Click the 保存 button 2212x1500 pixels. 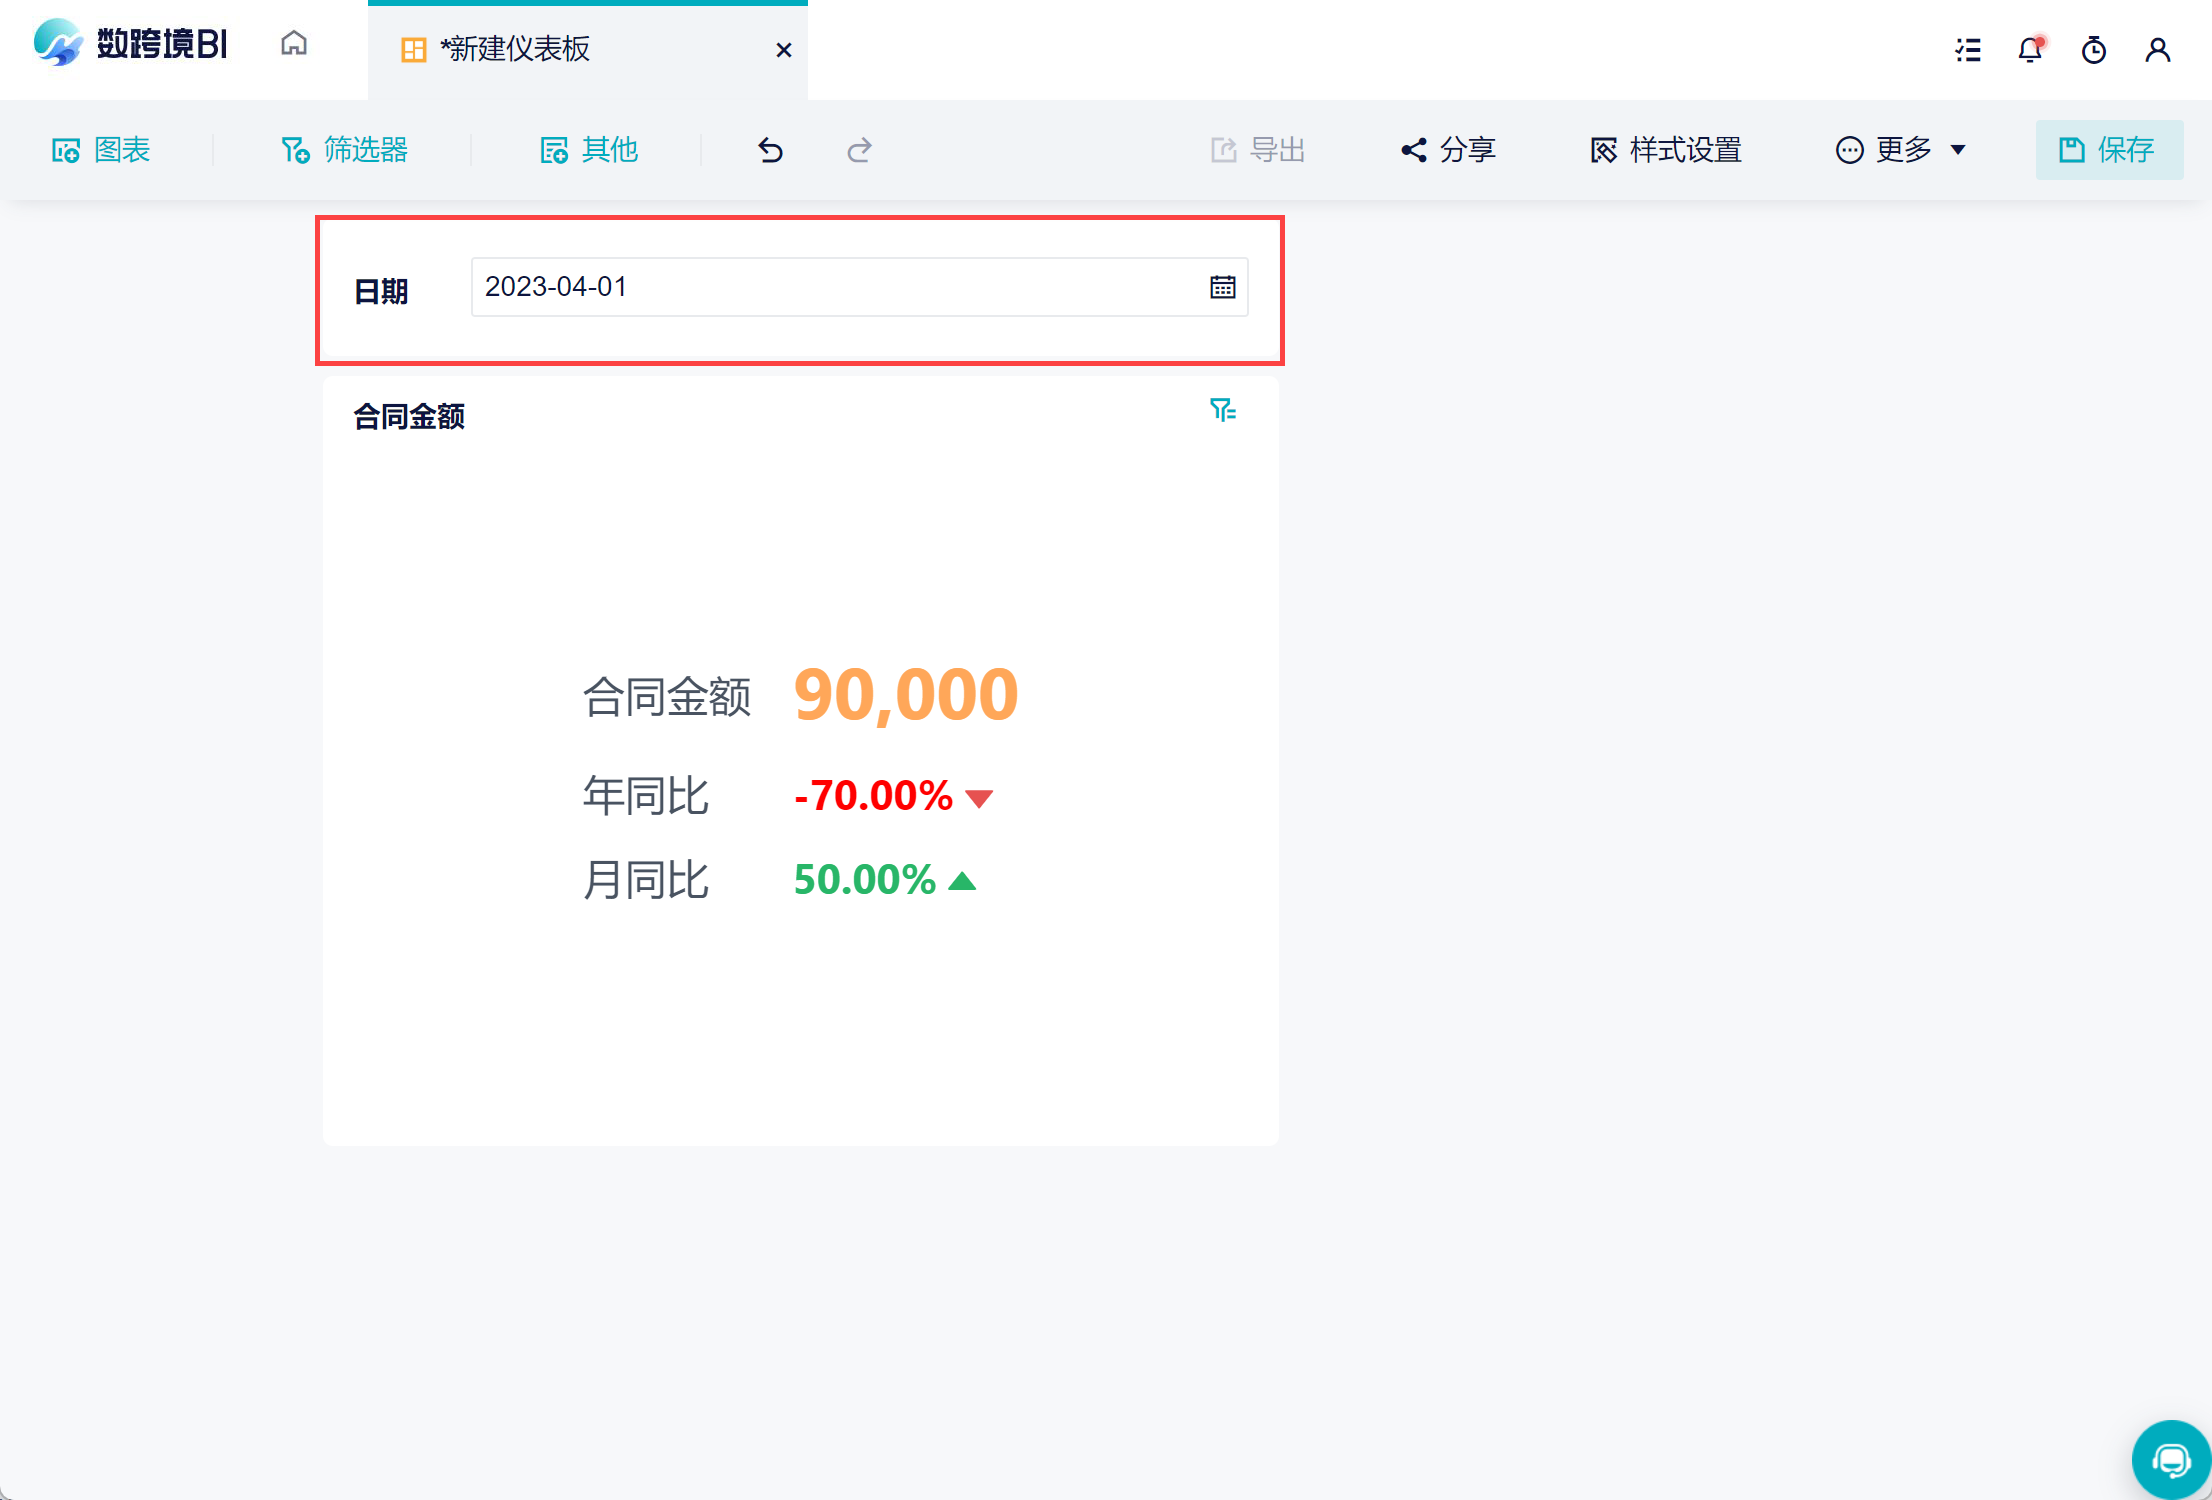click(x=2108, y=150)
